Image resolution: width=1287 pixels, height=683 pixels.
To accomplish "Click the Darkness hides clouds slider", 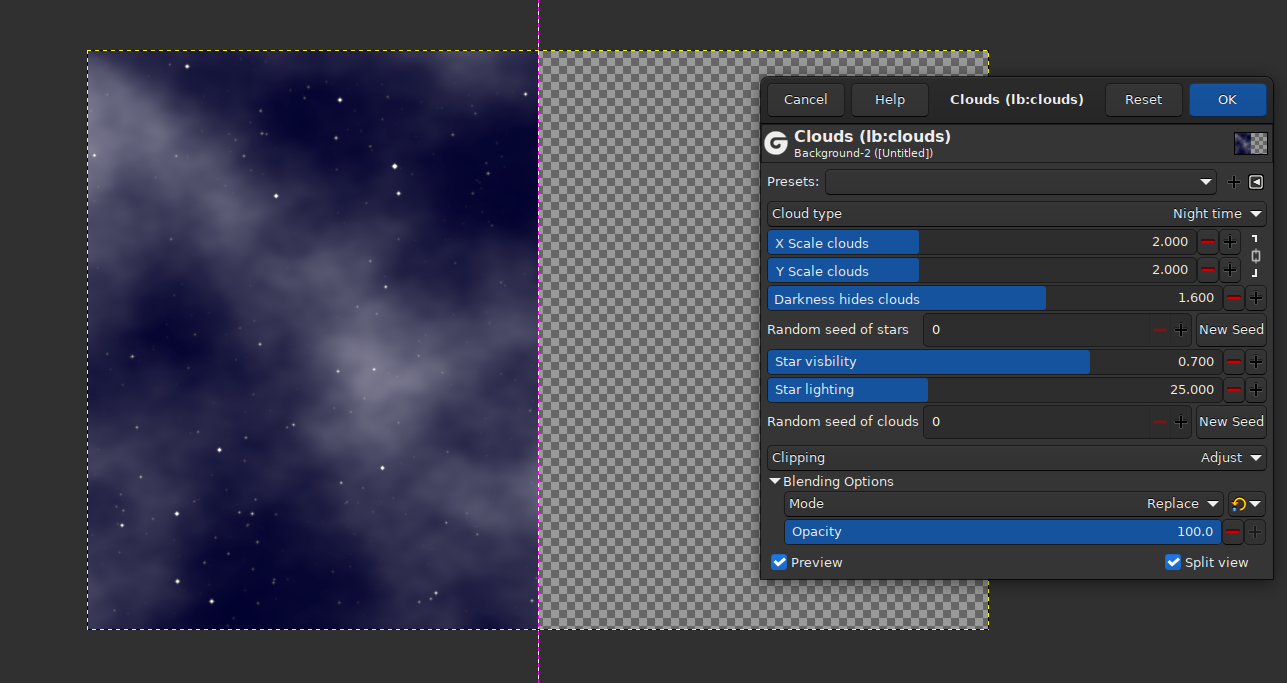I will [x=994, y=298].
